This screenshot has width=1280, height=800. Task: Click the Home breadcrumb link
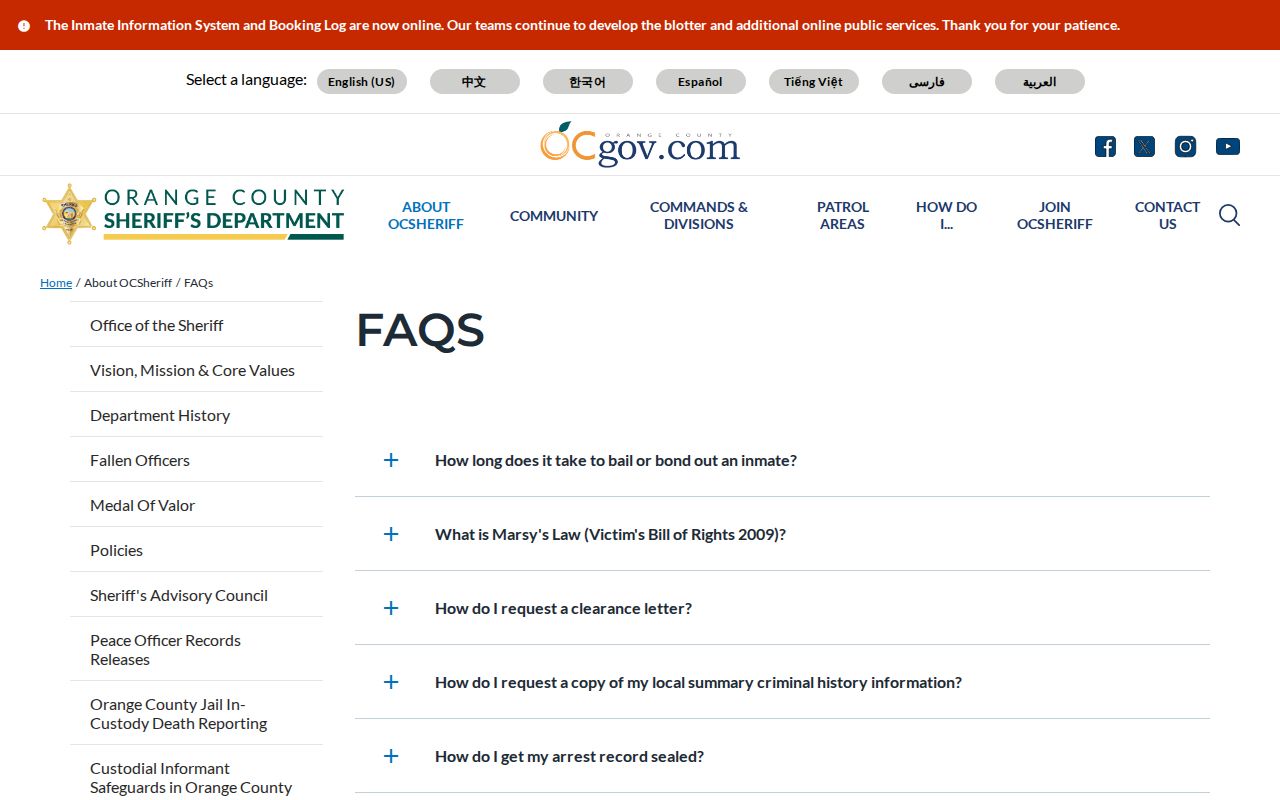point(56,283)
